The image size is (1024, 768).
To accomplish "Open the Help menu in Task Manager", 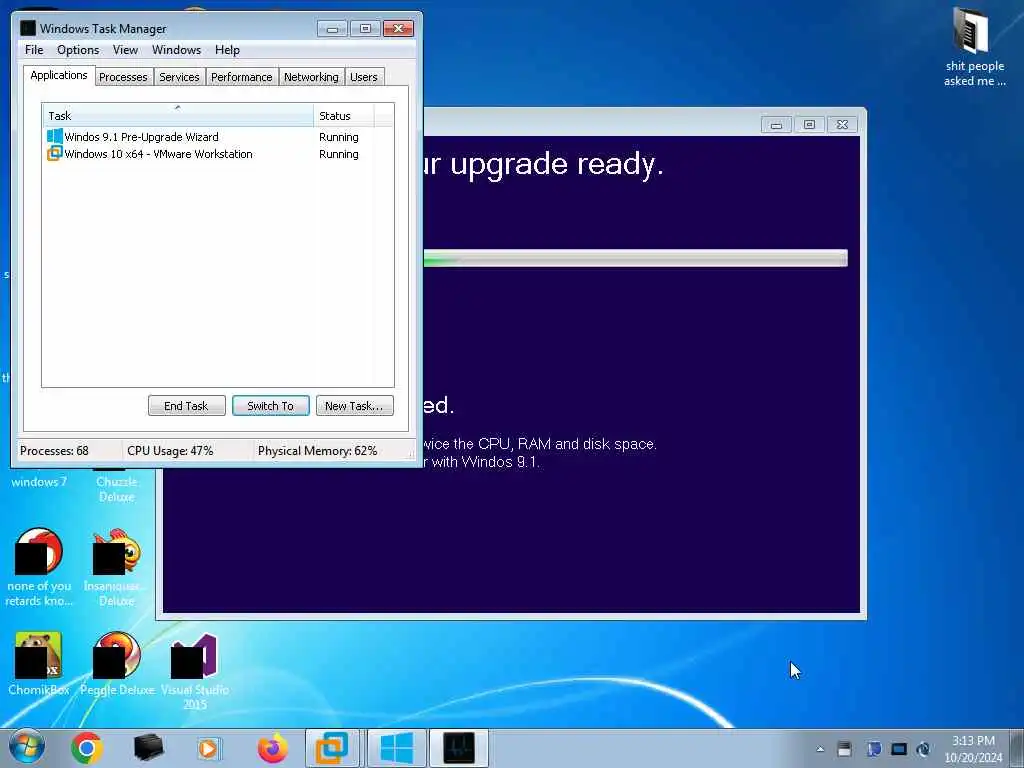I will point(227,50).
